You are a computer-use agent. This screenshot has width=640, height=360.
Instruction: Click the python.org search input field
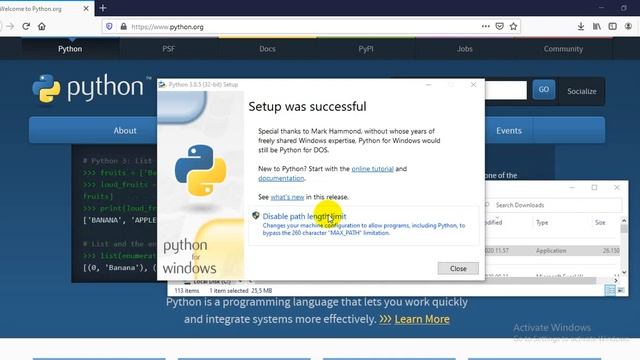click(x=506, y=90)
